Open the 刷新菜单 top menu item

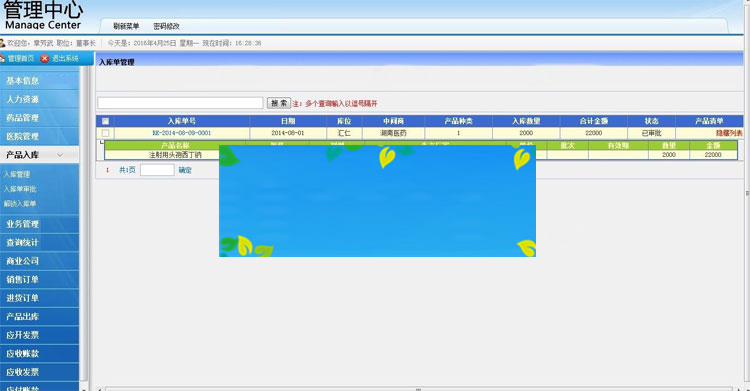tap(126, 26)
